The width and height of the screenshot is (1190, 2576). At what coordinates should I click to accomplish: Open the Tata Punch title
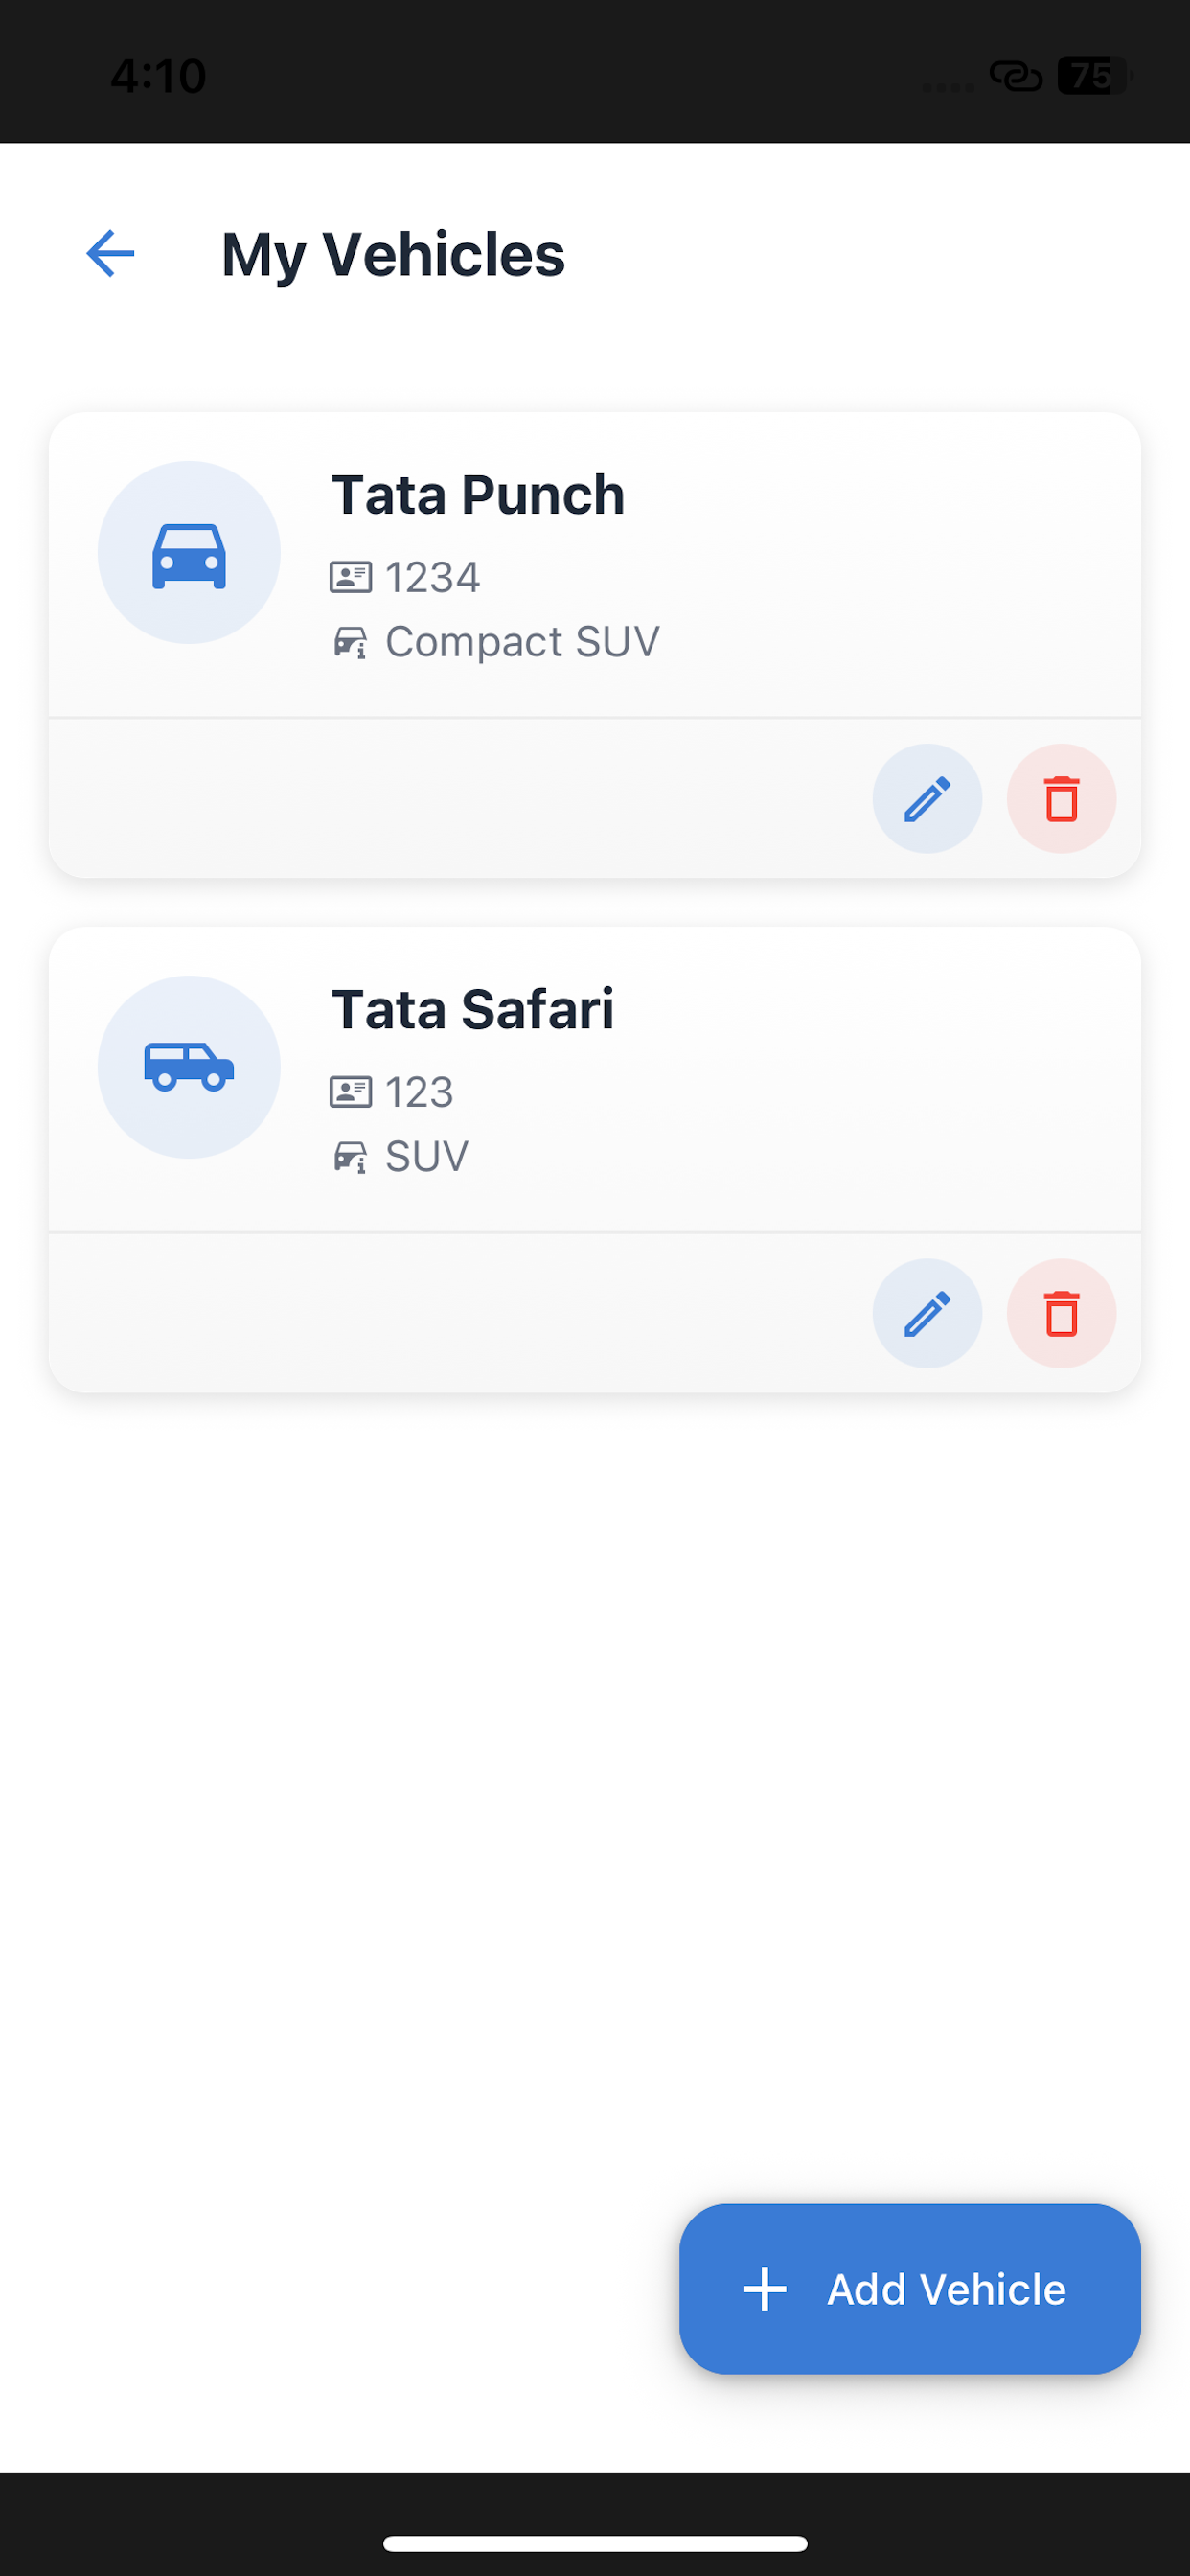[478, 495]
